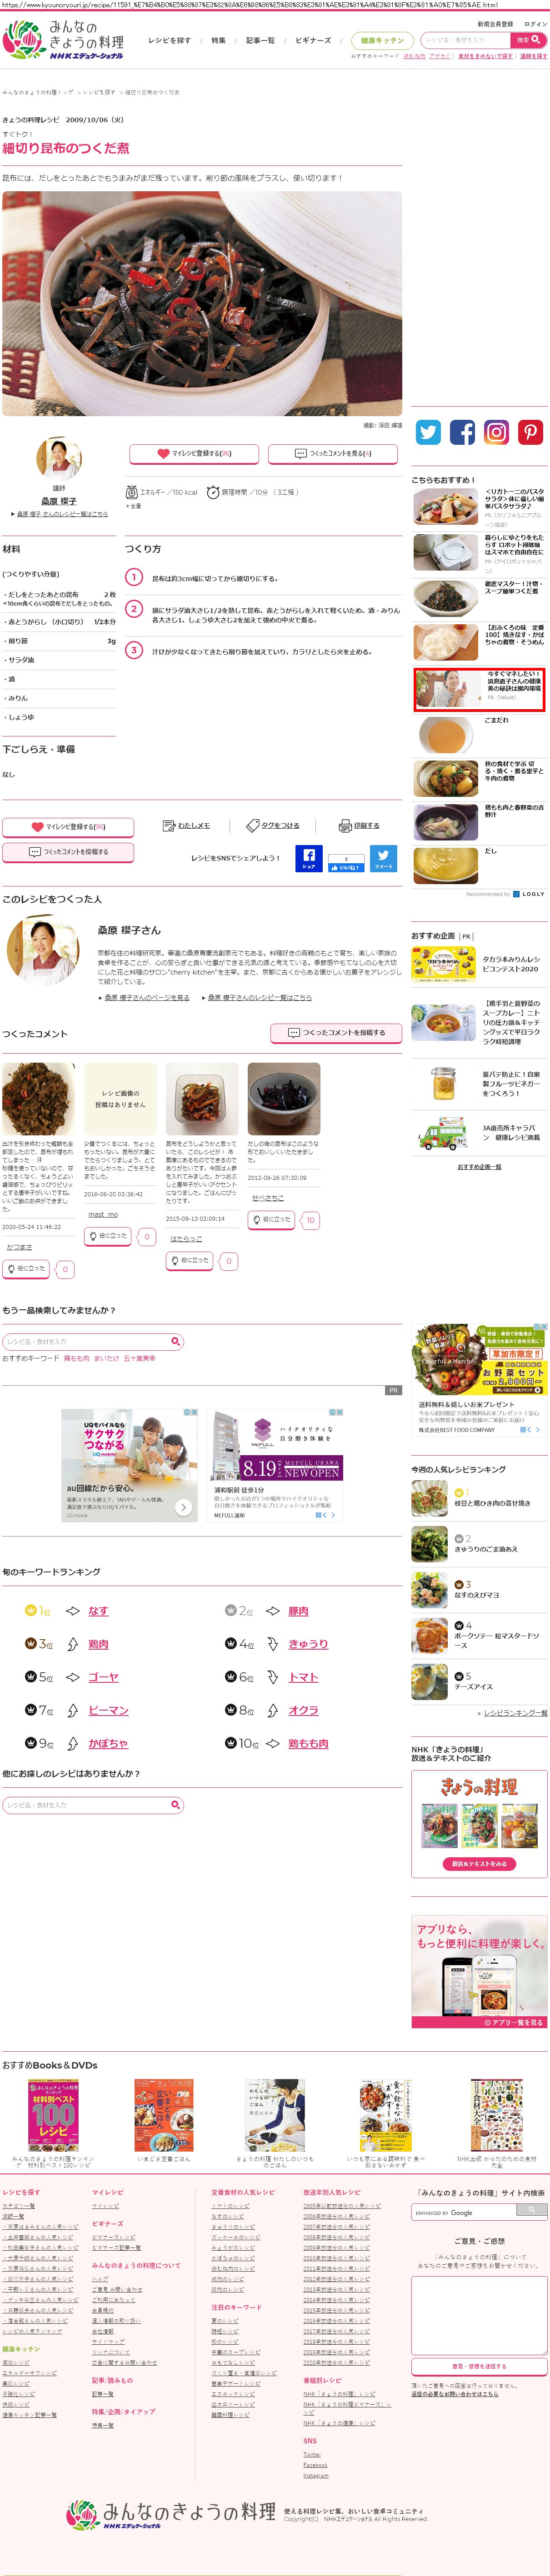Open the Twitter icon in the sidebar
Screen dimensions: 550x2576
(428, 432)
